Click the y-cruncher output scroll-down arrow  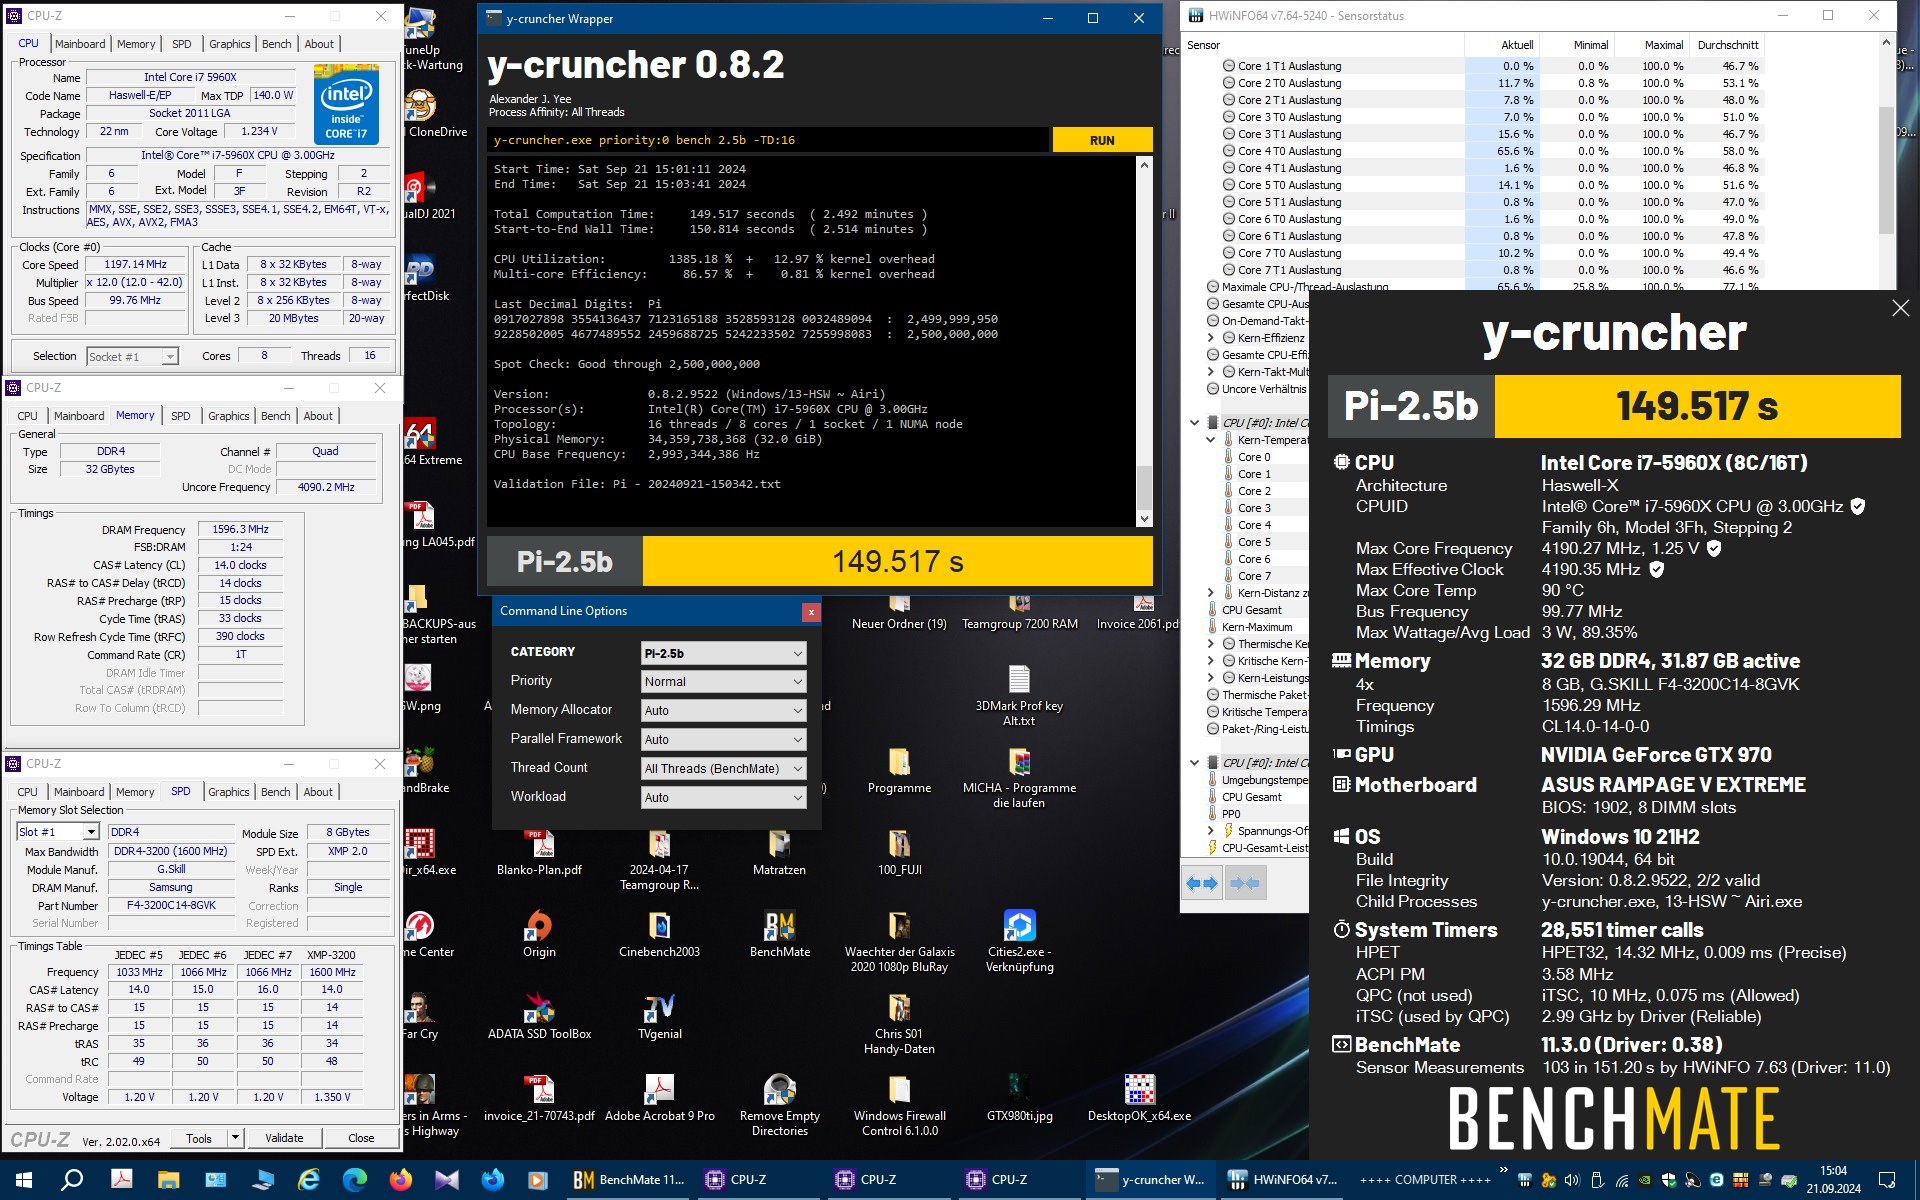click(1144, 518)
